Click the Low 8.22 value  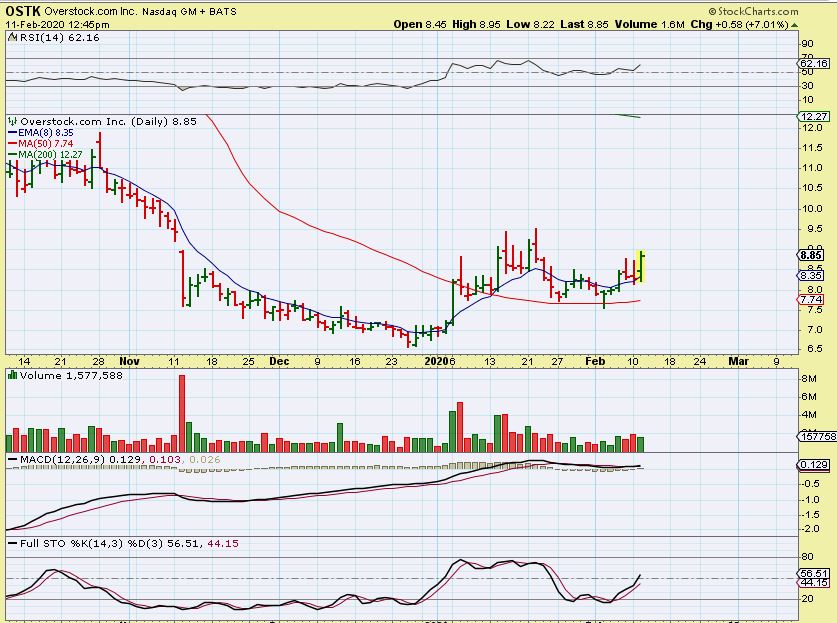tap(530, 24)
